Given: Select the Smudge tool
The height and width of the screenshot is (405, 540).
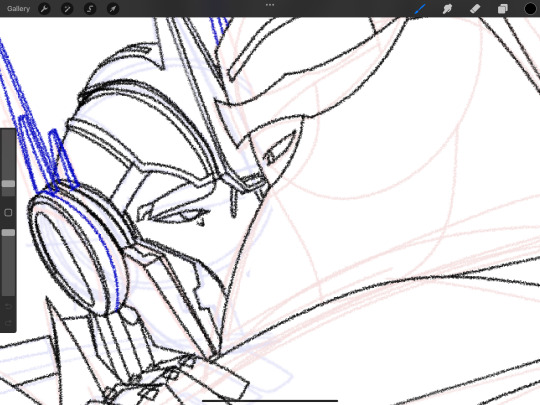Looking at the screenshot, I should pyautogui.click(x=447, y=9).
